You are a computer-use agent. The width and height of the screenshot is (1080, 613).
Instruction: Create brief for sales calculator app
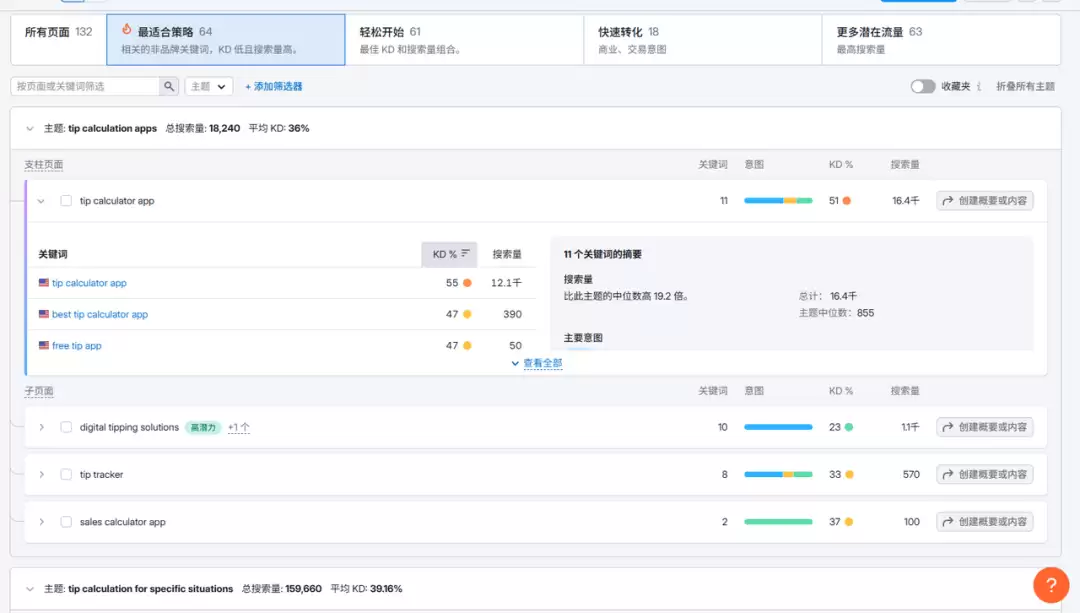[x=984, y=522]
